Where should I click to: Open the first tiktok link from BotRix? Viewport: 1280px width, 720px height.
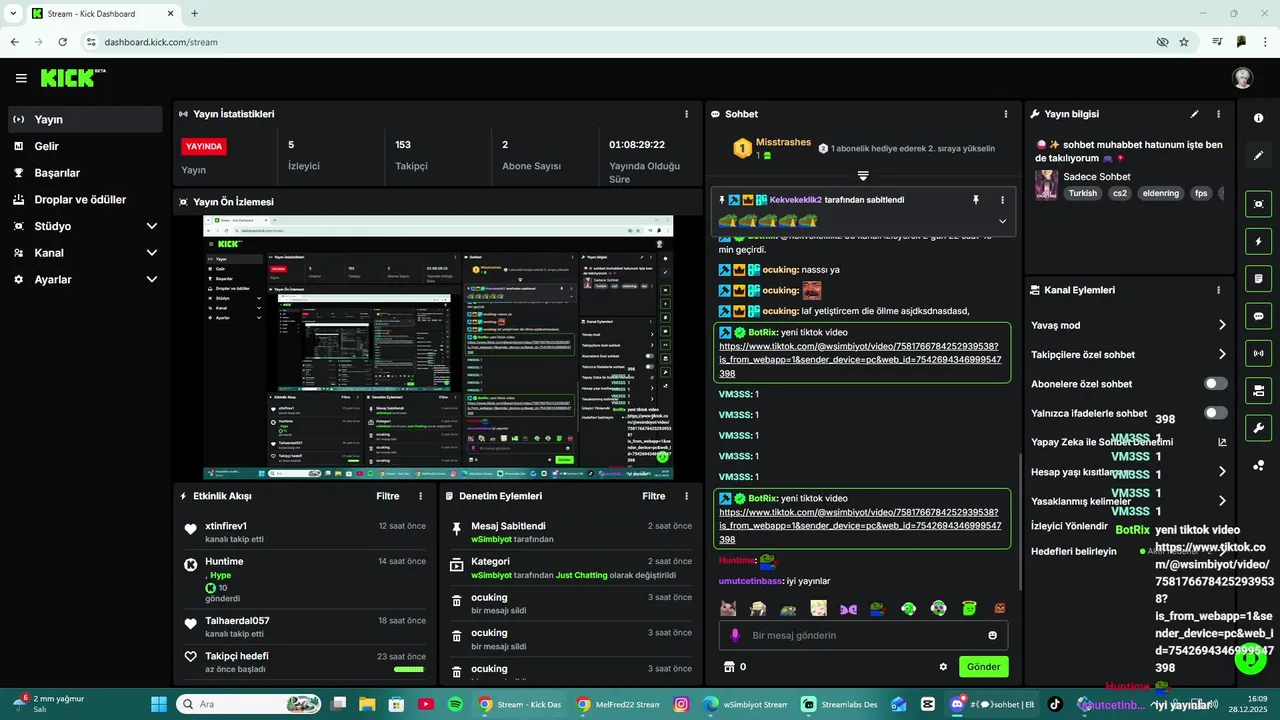(860, 359)
